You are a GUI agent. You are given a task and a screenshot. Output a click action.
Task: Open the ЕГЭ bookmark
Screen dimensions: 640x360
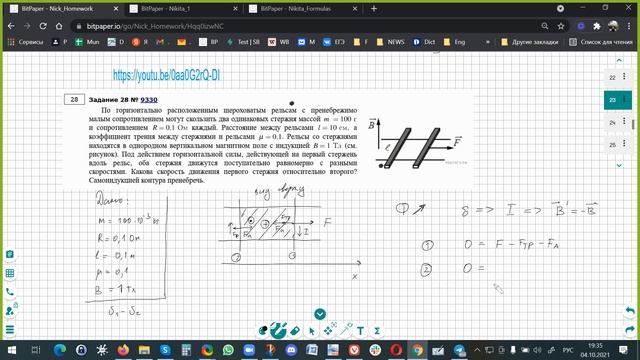[x=334, y=42]
